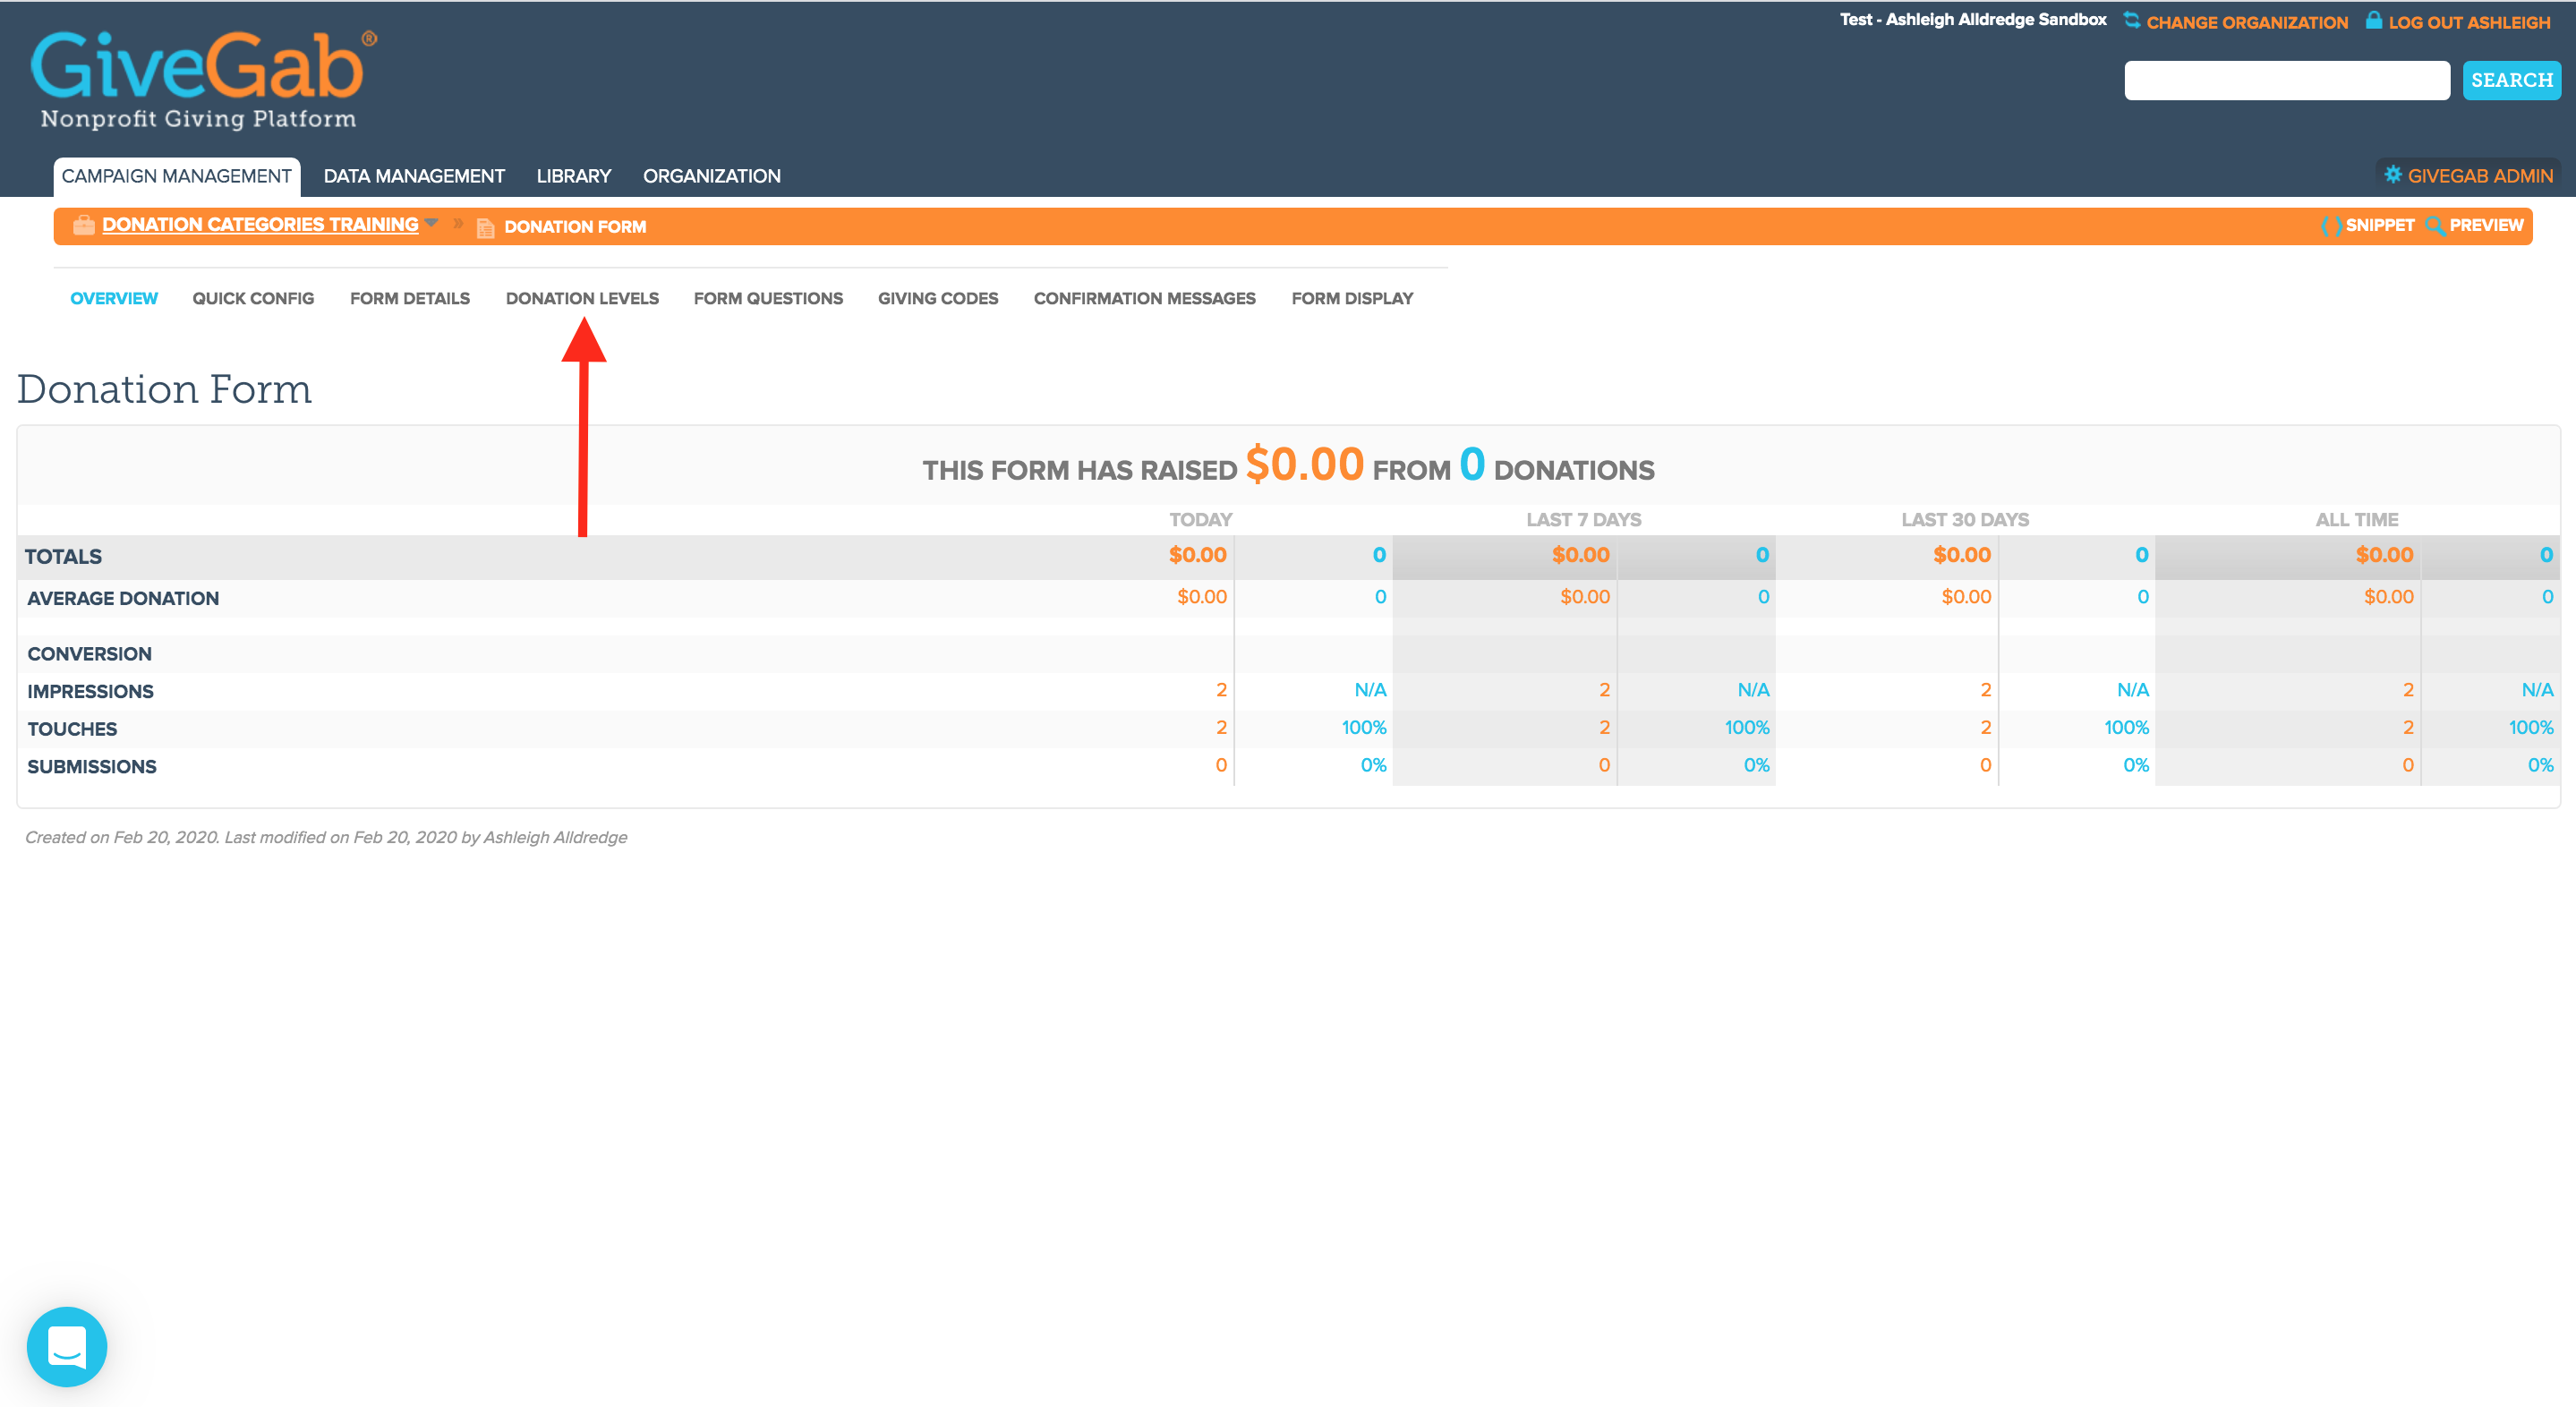The width and height of the screenshot is (2576, 1407).
Task: Click the TOTALS row label
Action: click(63, 557)
